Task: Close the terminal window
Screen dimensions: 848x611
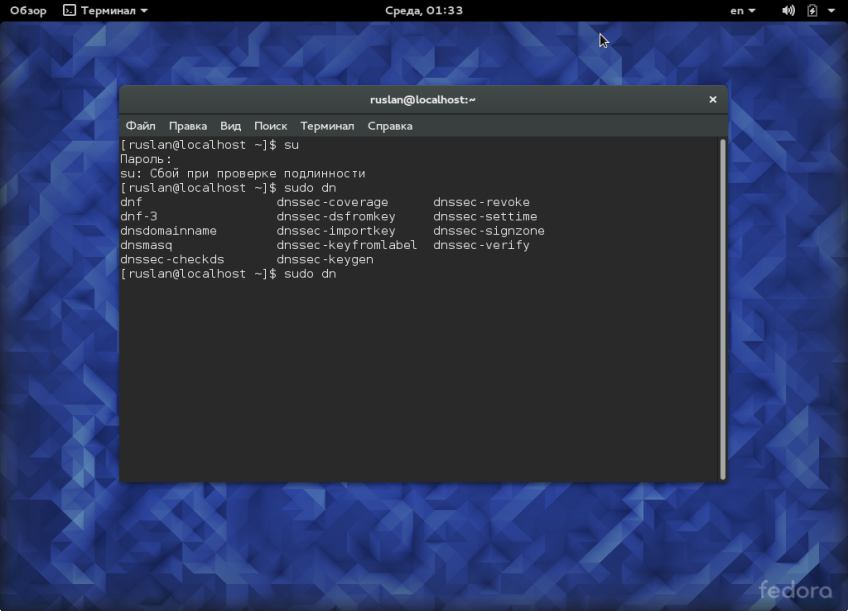Action: (713, 99)
